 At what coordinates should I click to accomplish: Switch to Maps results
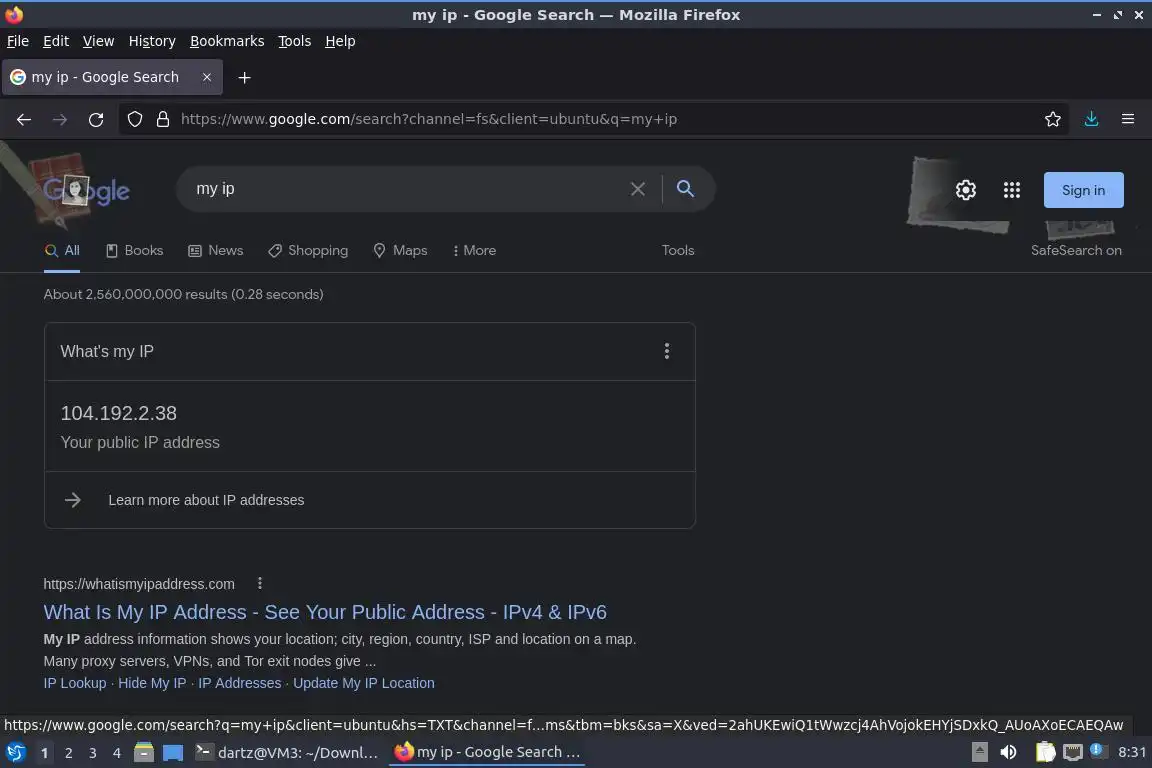[x=400, y=251]
